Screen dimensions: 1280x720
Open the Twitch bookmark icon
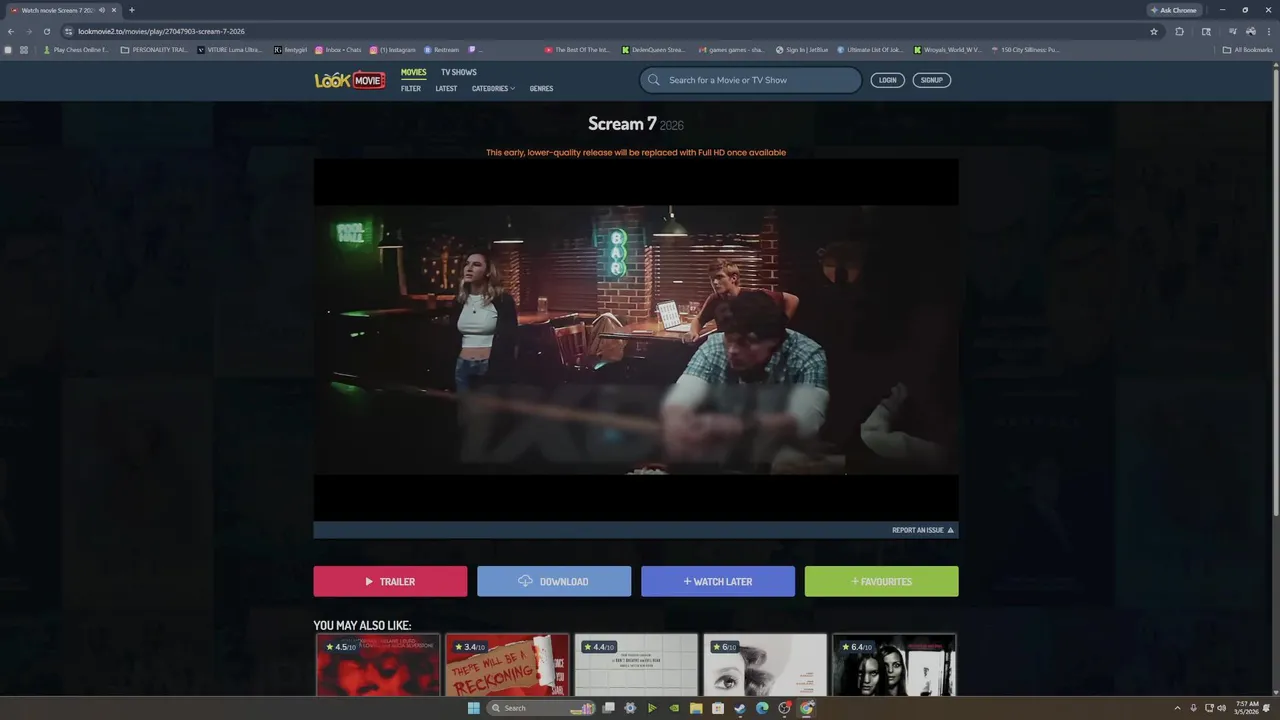click(472, 49)
